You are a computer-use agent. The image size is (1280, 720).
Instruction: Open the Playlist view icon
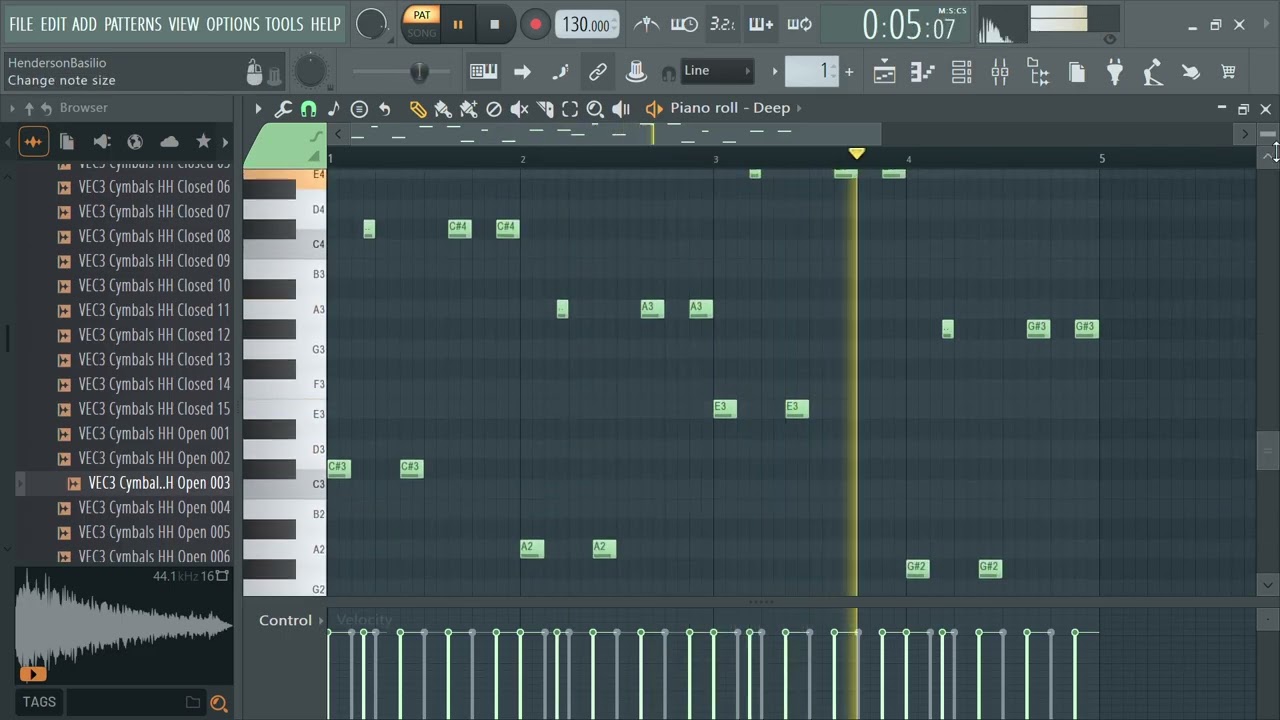point(884,72)
